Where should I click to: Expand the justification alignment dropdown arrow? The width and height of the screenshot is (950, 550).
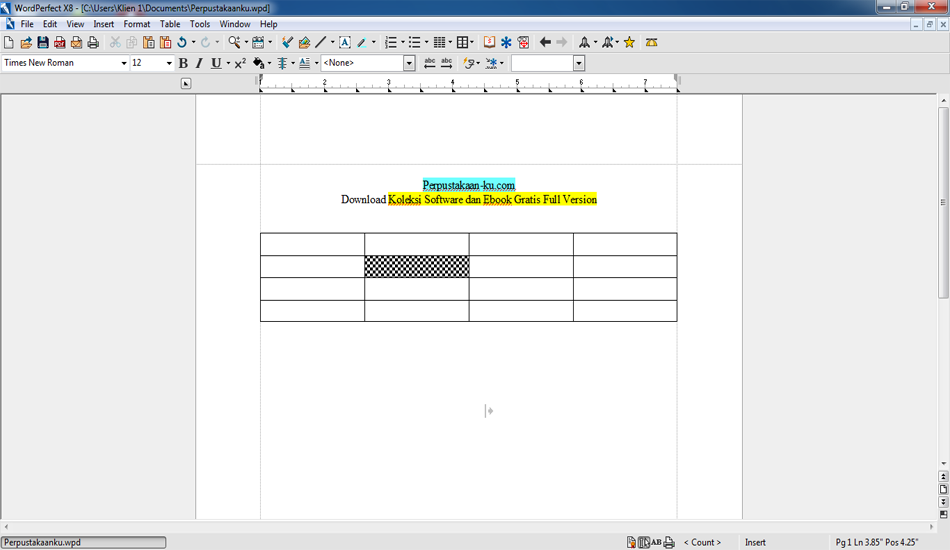click(x=293, y=63)
